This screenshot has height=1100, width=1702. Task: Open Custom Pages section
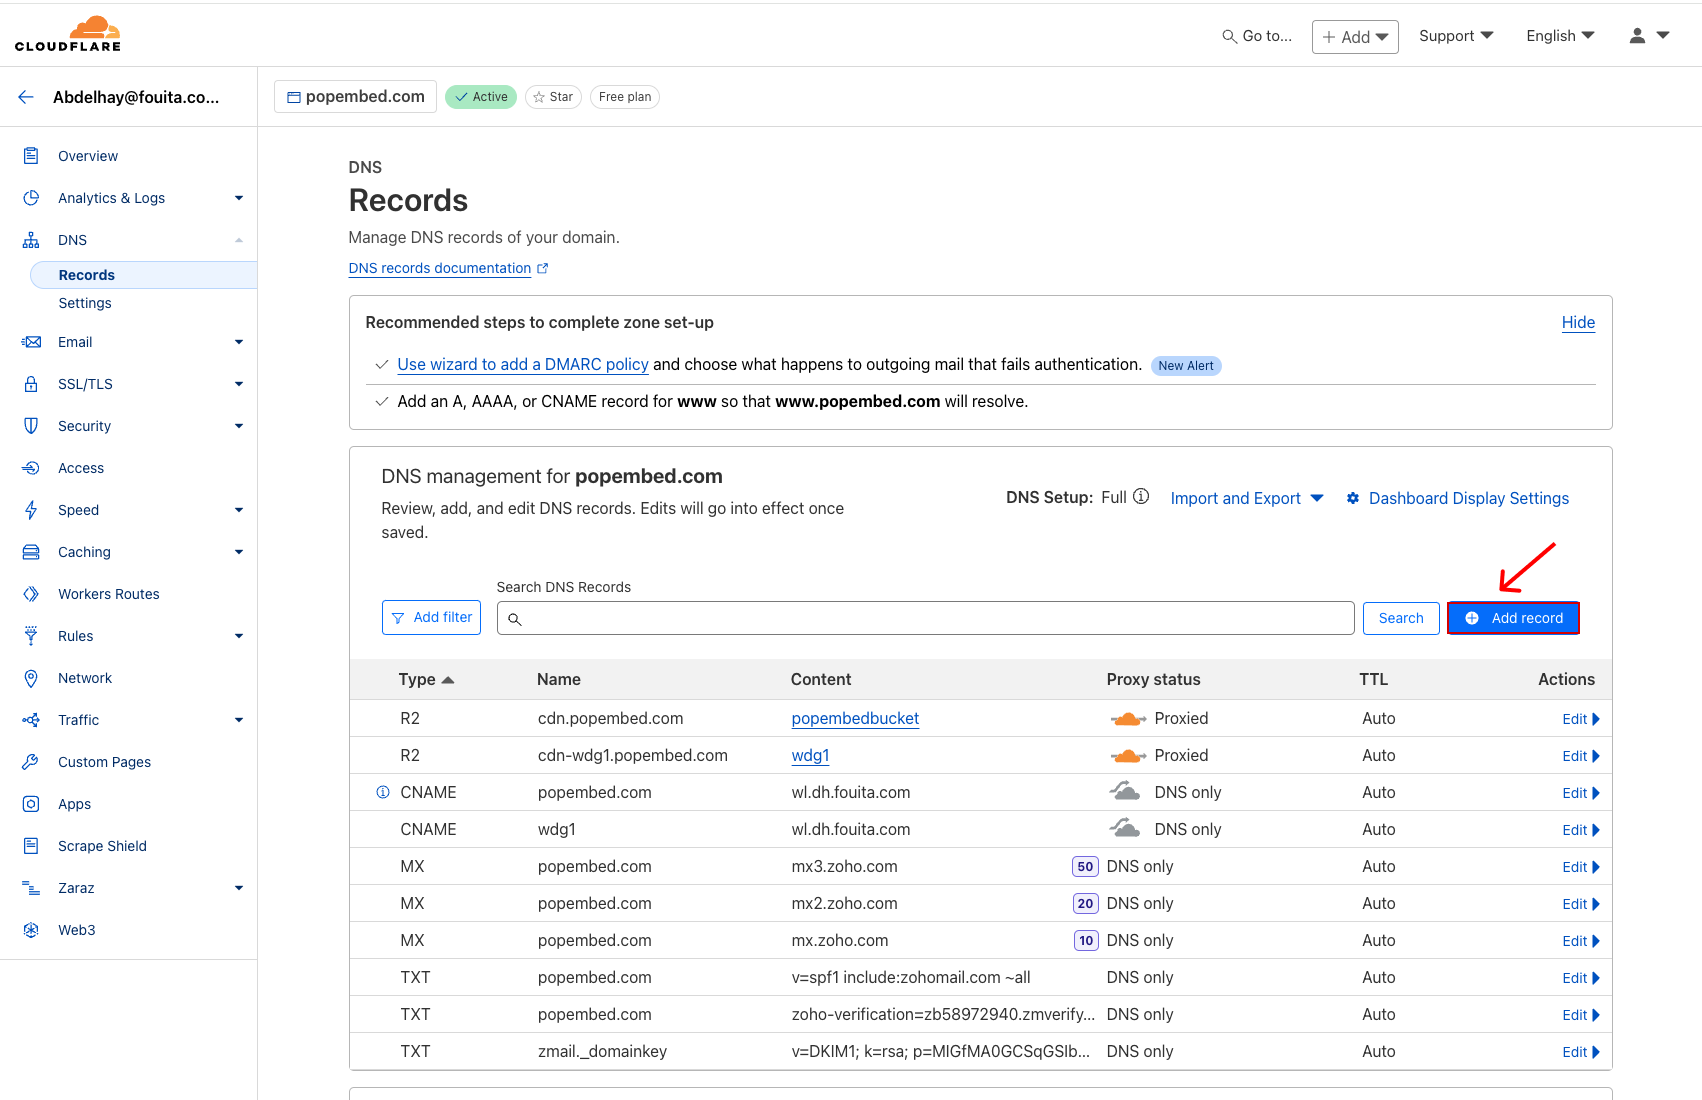tap(105, 762)
